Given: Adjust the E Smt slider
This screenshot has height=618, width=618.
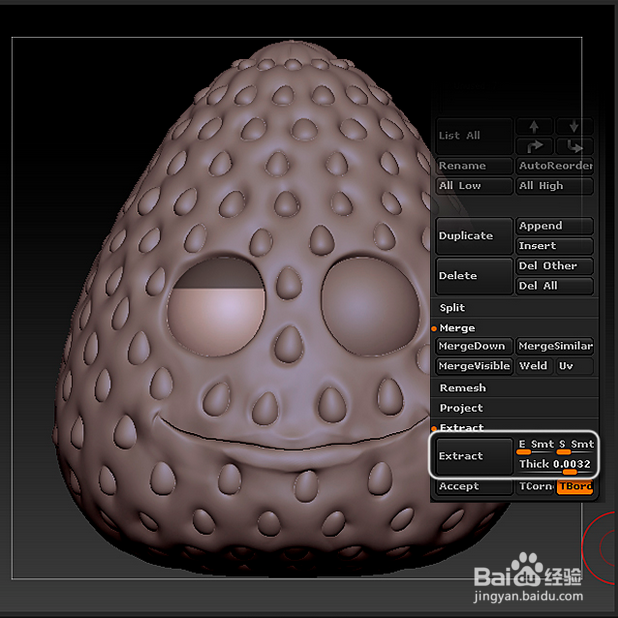Looking at the screenshot, I should click(x=536, y=446).
